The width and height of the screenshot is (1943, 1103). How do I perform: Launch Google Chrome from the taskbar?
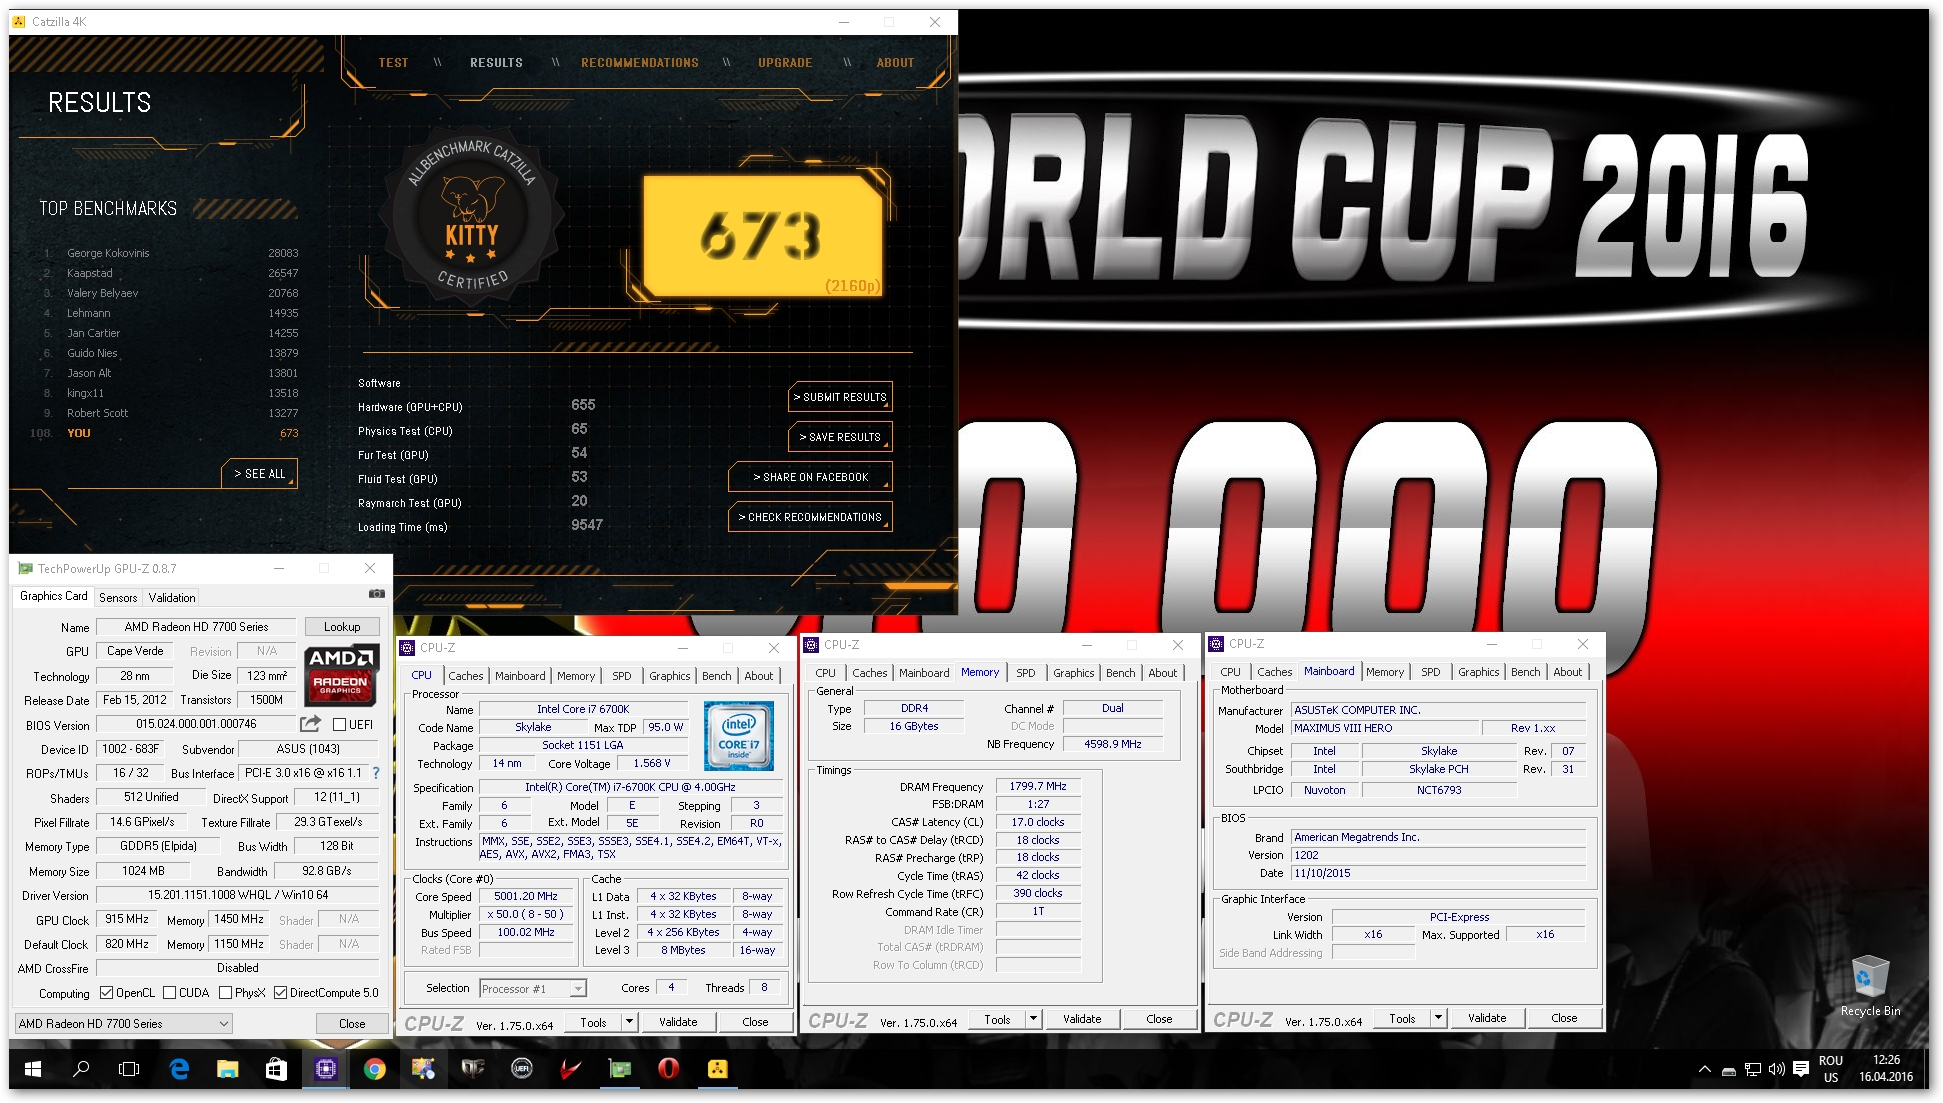click(x=375, y=1069)
